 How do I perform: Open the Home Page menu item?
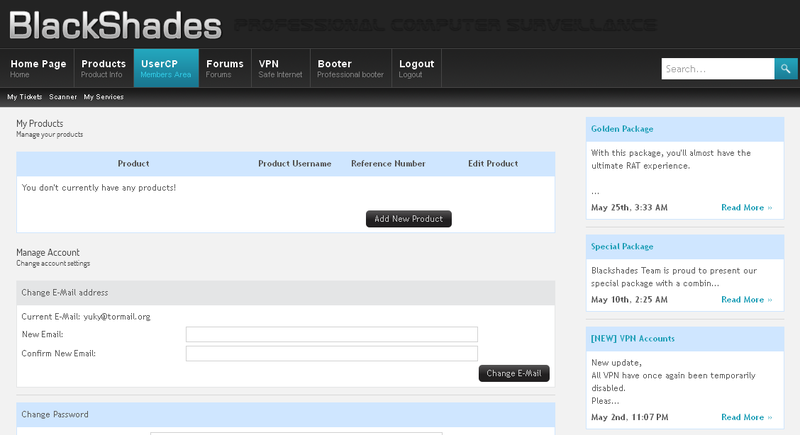(38, 68)
